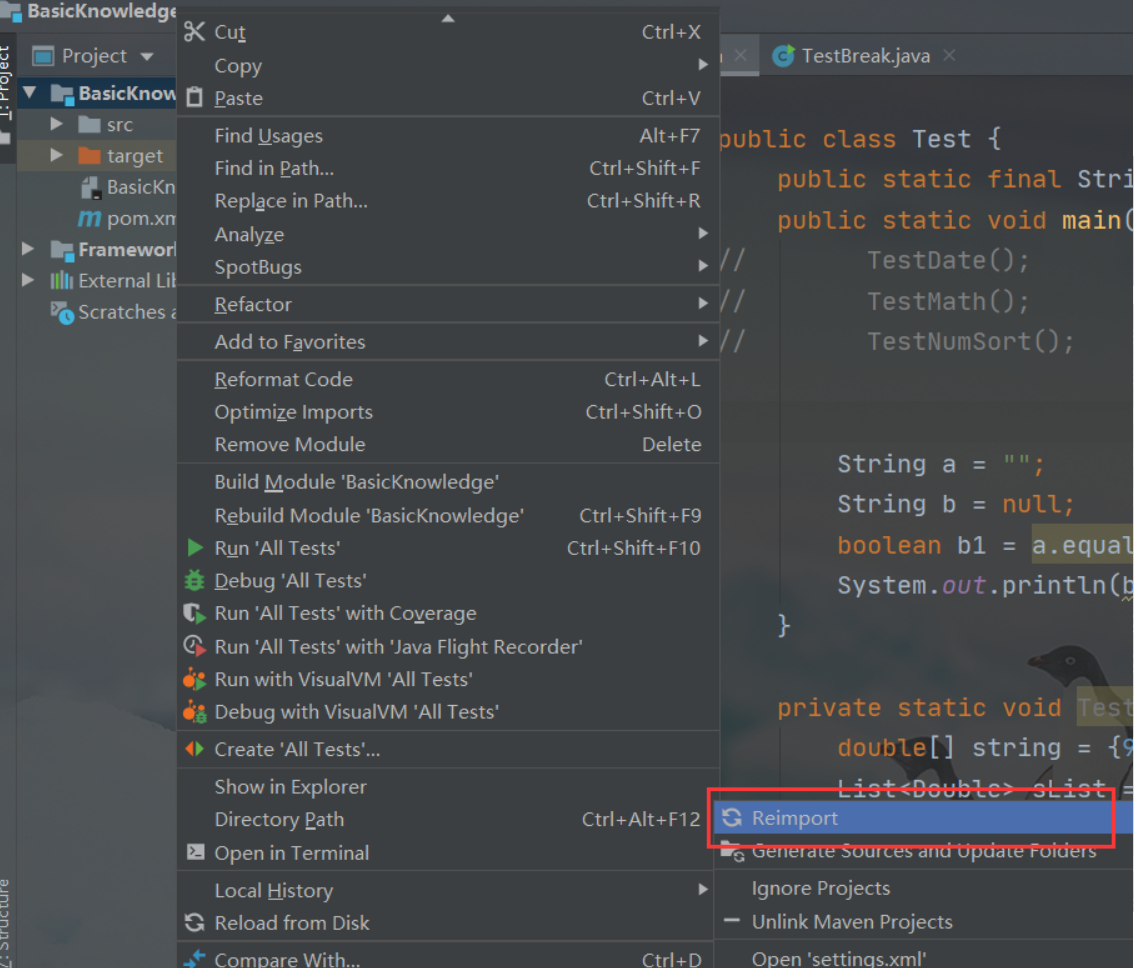
Task: Click the orange target folder icon
Action: tap(89, 155)
